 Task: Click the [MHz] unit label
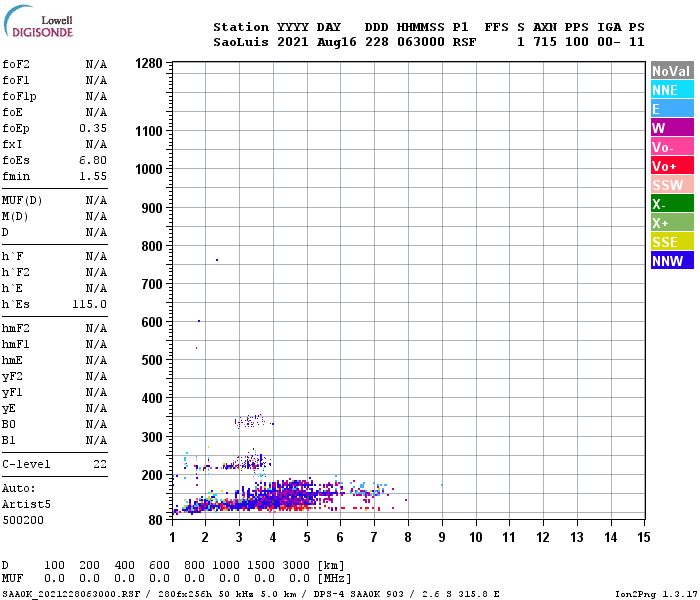point(334,579)
